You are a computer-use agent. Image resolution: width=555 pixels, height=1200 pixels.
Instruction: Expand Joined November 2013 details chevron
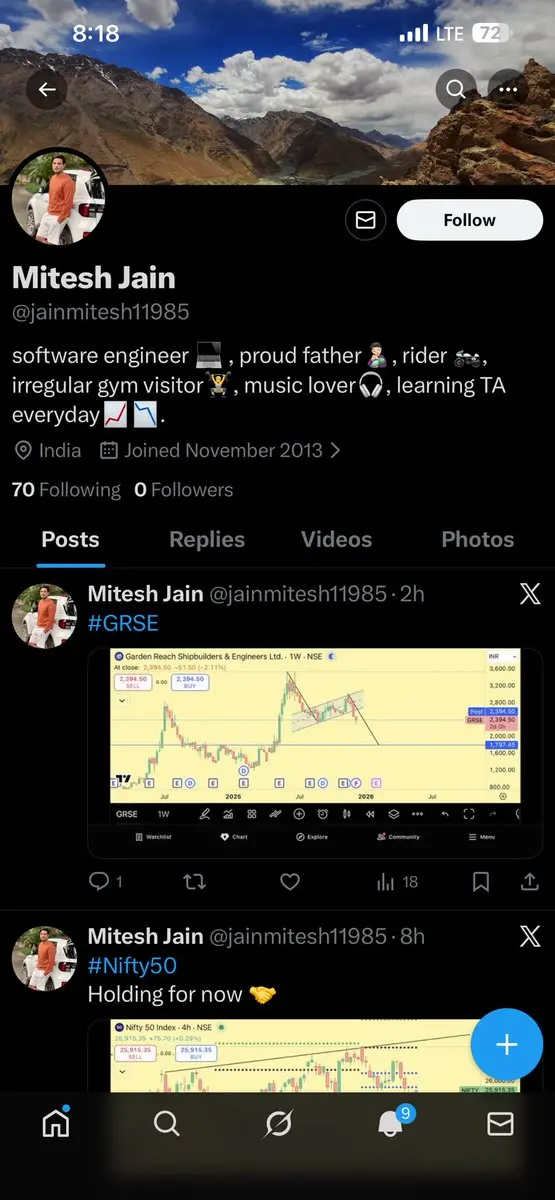click(x=335, y=451)
